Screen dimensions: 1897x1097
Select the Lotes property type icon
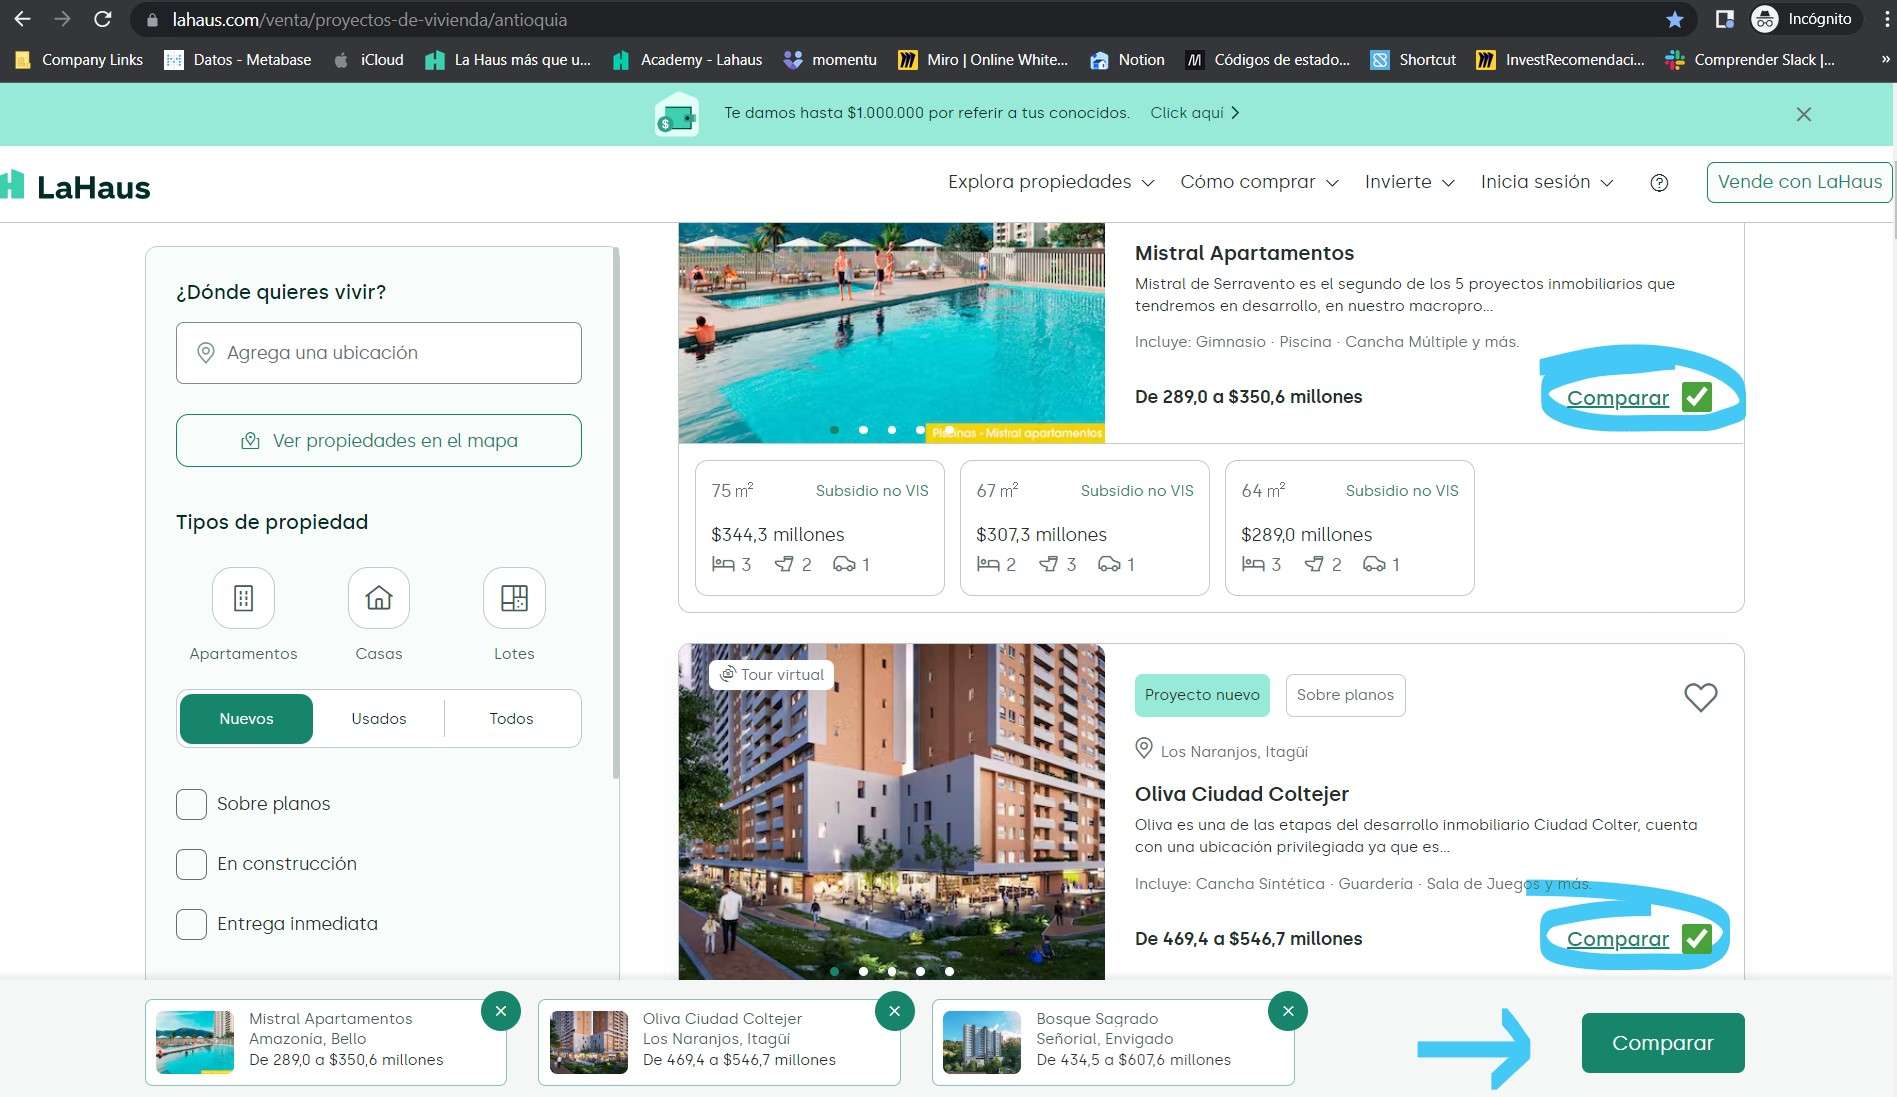coord(514,598)
